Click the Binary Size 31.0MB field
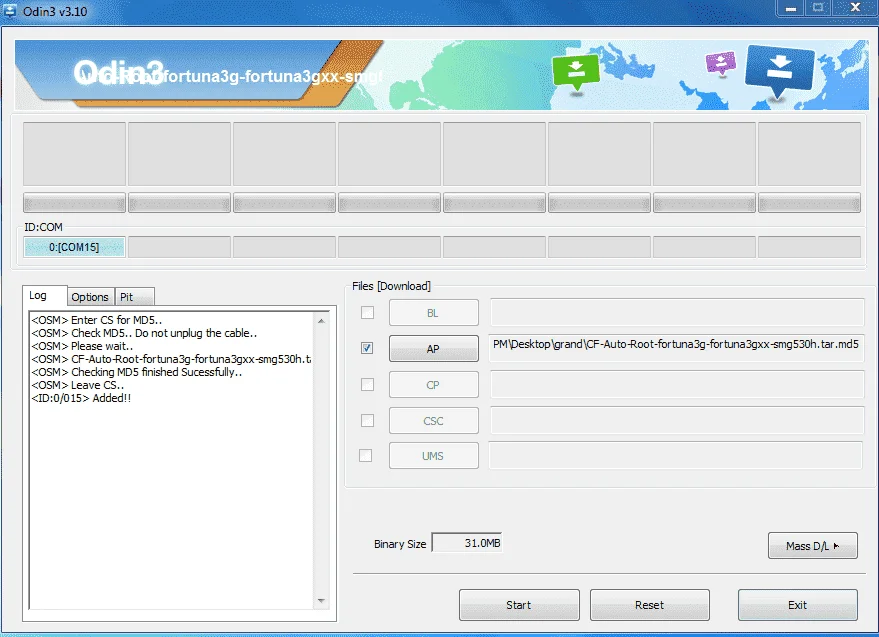 [x=466, y=543]
